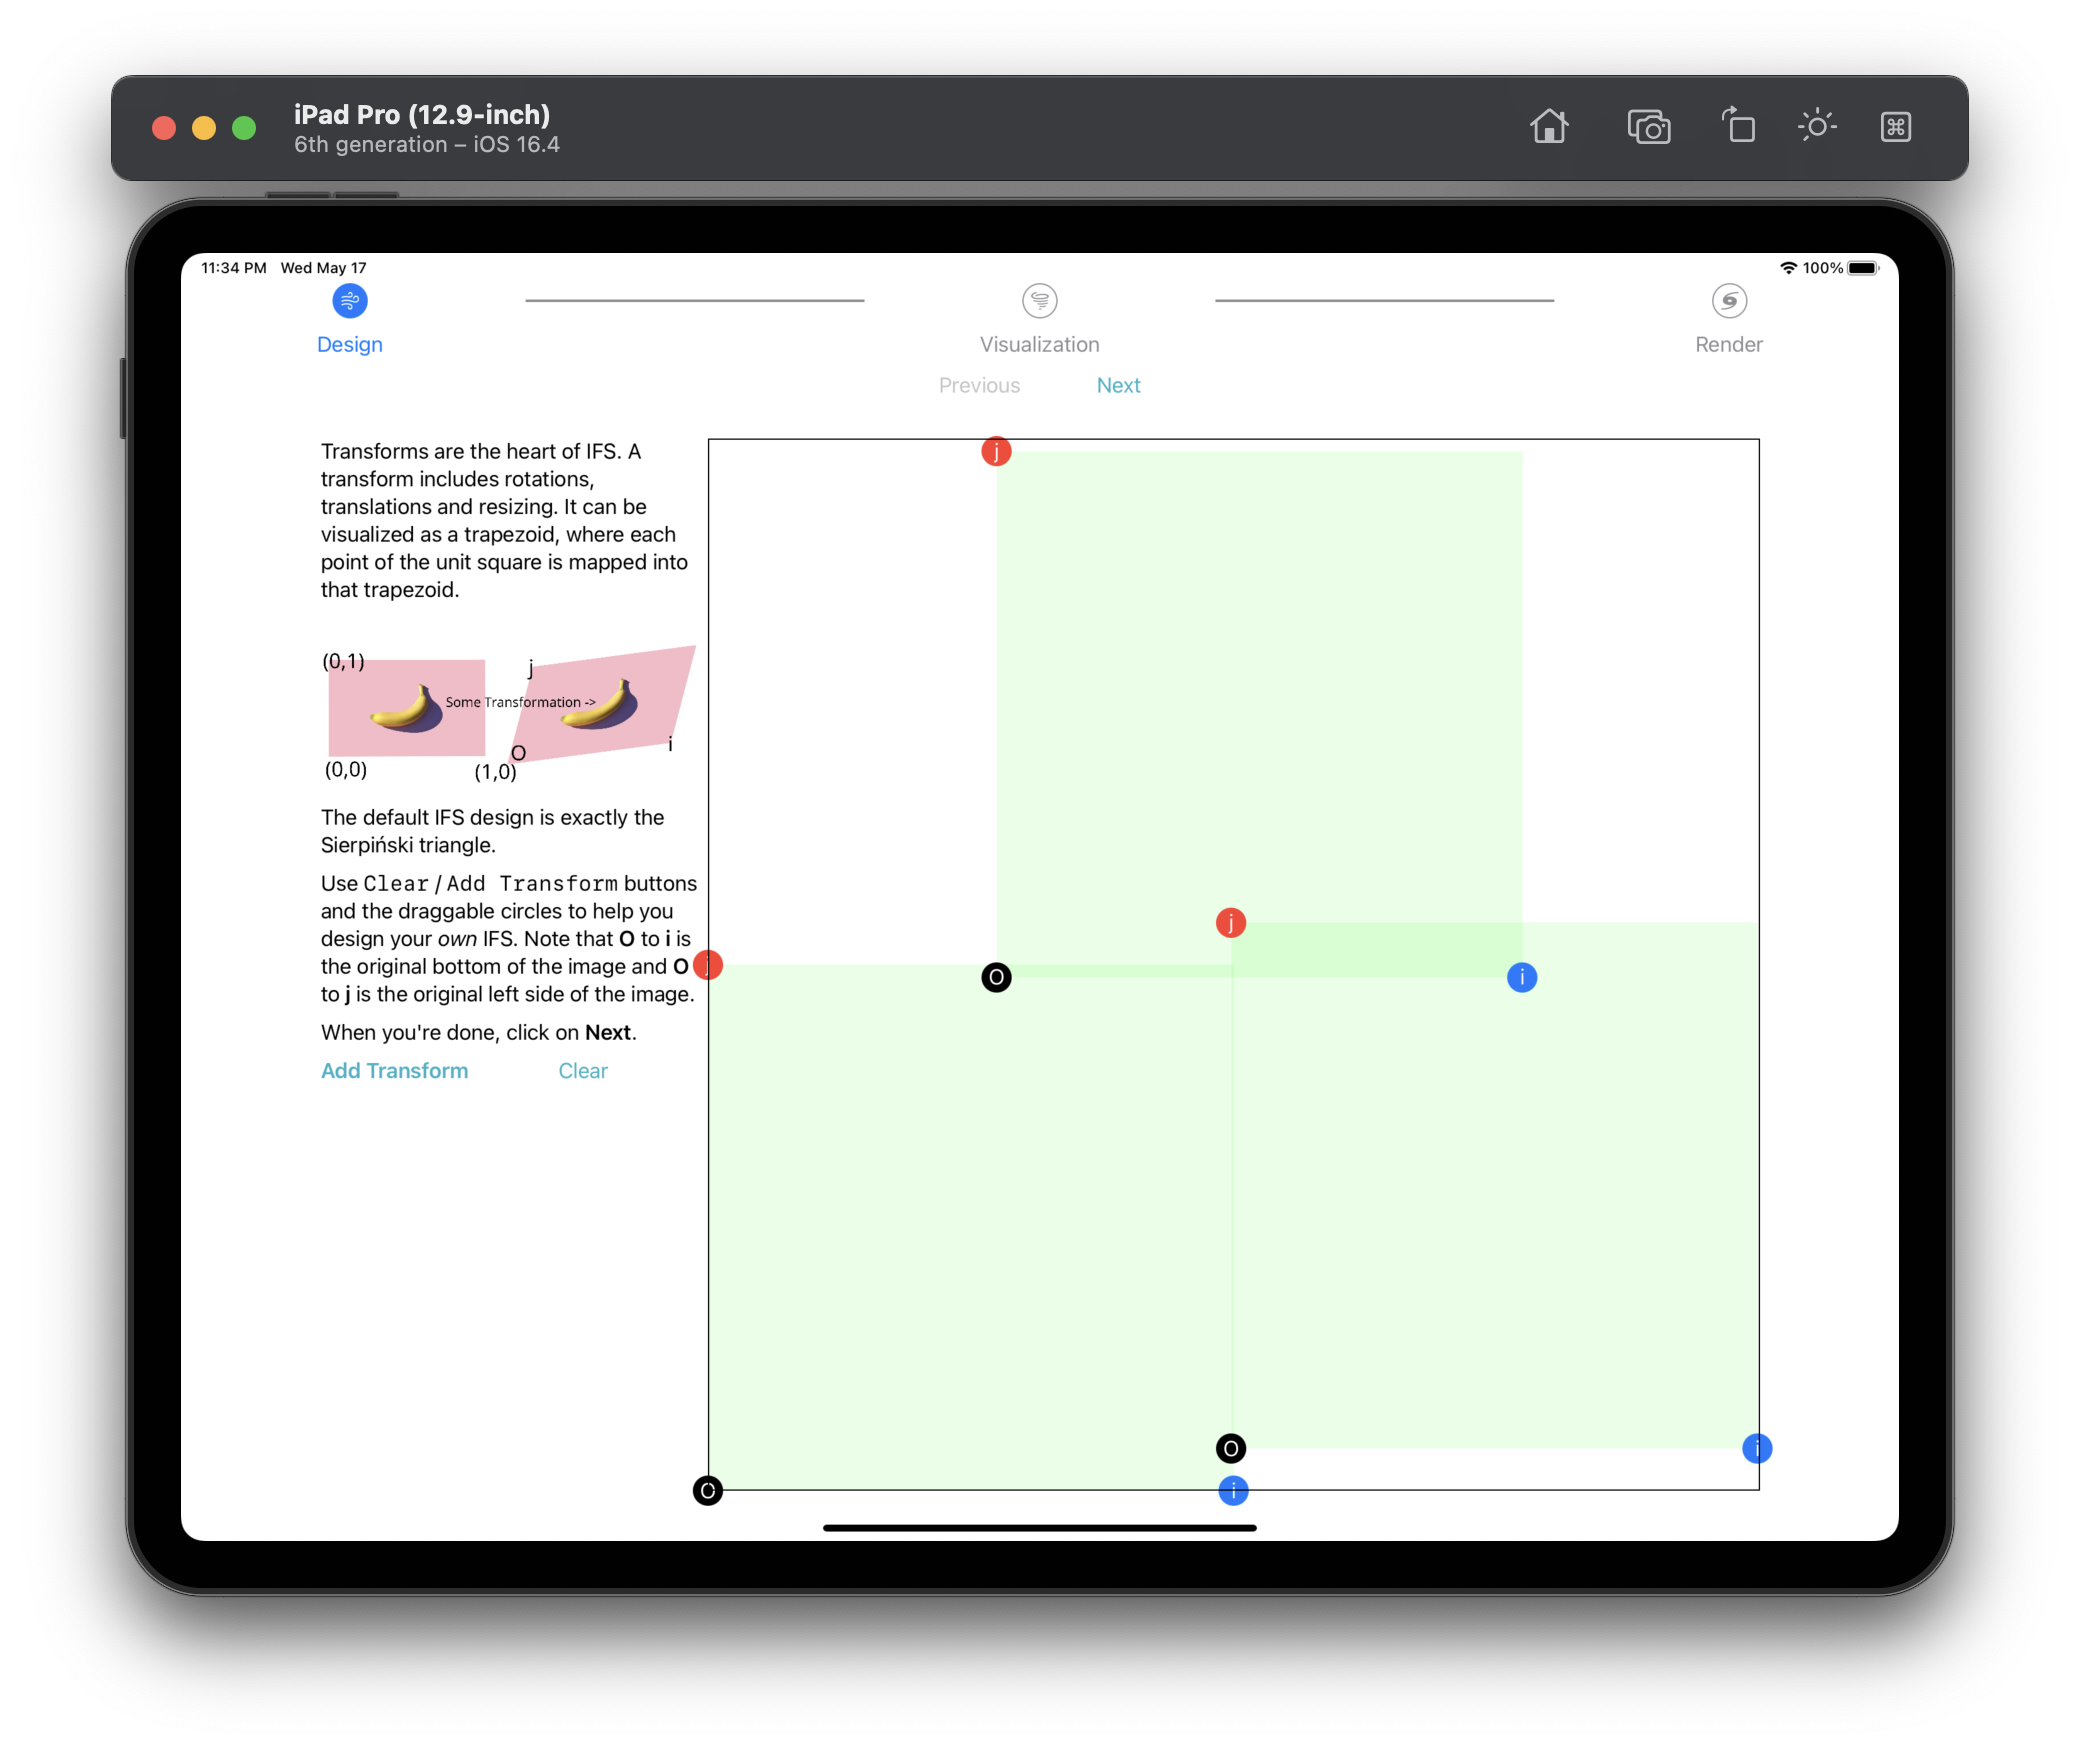Click the Previous button
Image resolution: width=2080 pixels, height=1760 pixels.
(979, 386)
